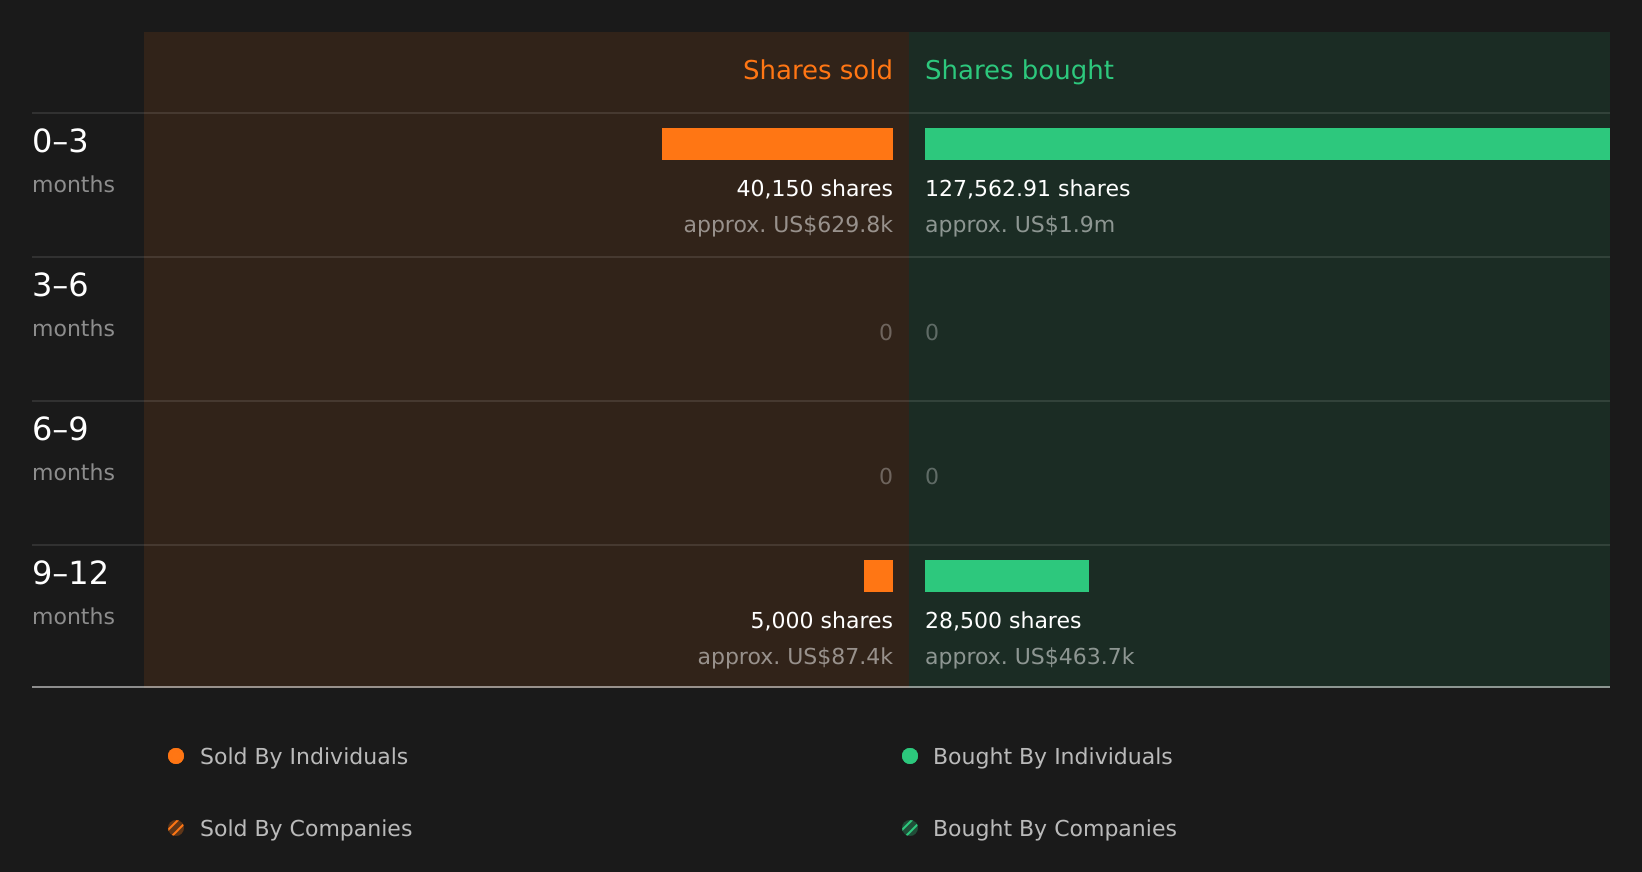
Task: Click the 0–3 months row label
Action: click(x=73, y=161)
